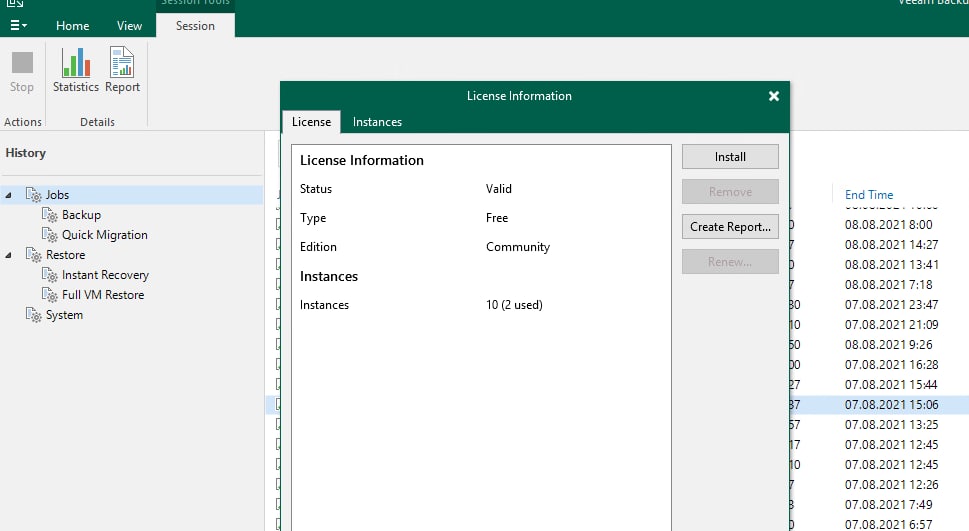Select Restore tree item
Image resolution: width=969 pixels, height=531 pixels.
point(66,255)
